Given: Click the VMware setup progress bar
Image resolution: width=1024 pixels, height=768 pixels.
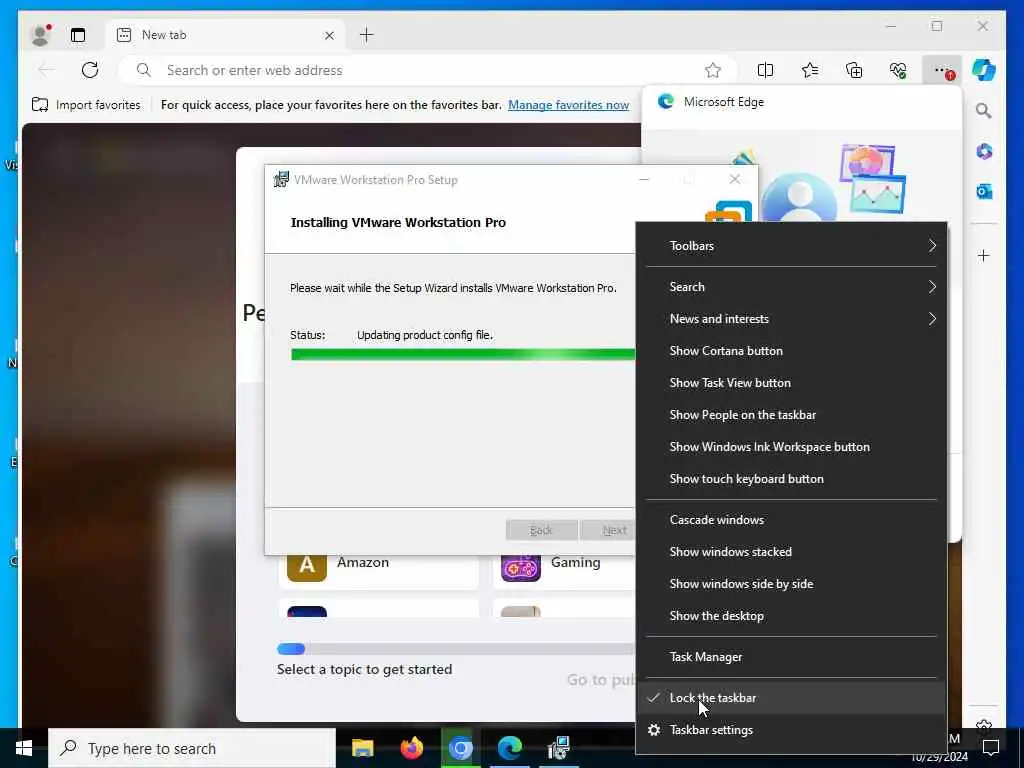Looking at the screenshot, I should click(463, 354).
